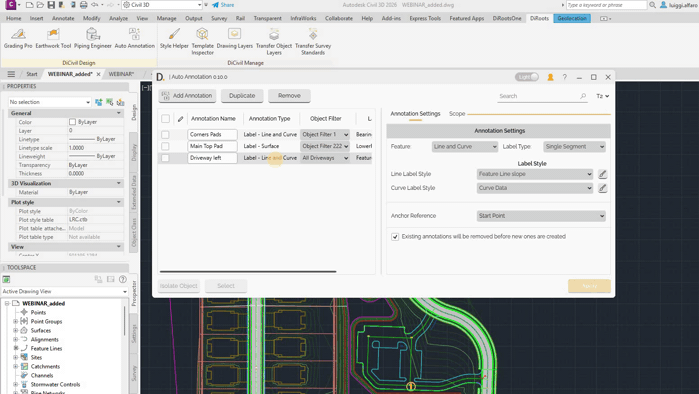The image size is (699, 394).
Task: Open user account icon in Auto Annotation
Action: click(551, 77)
